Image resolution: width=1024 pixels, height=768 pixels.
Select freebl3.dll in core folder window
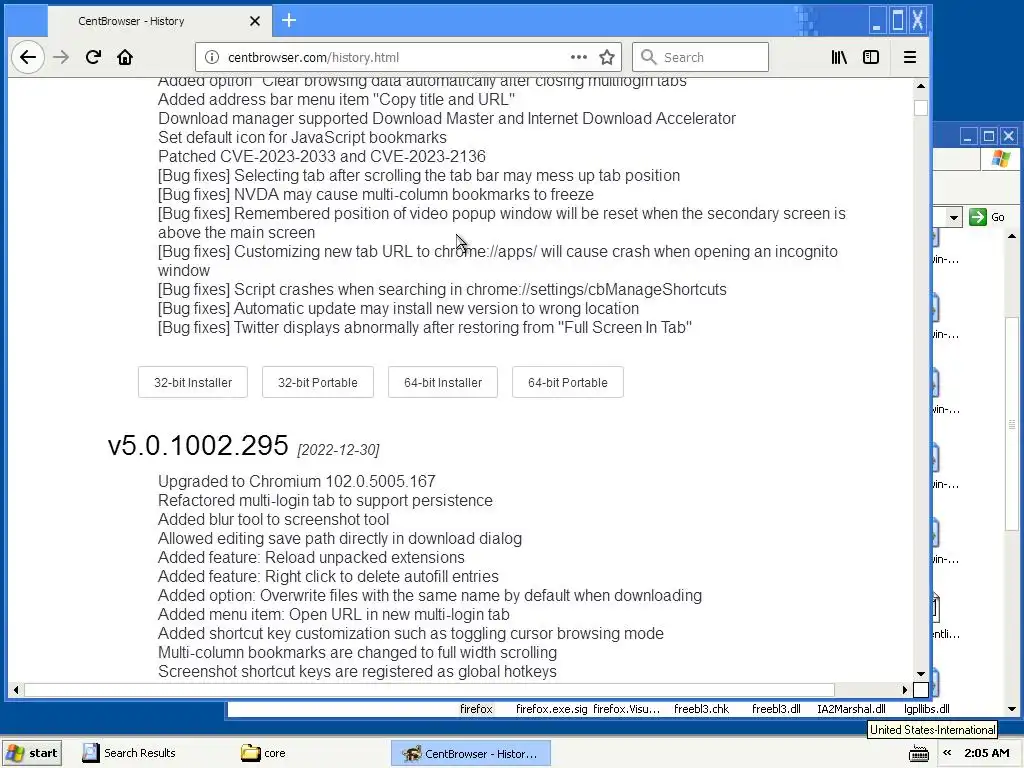[x=776, y=709]
